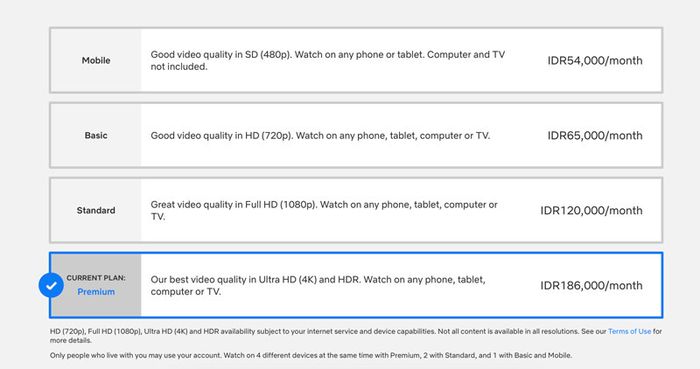Click the Ultra HD (4K) Premium description
The image size is (700, 369).
click(318, 285)
